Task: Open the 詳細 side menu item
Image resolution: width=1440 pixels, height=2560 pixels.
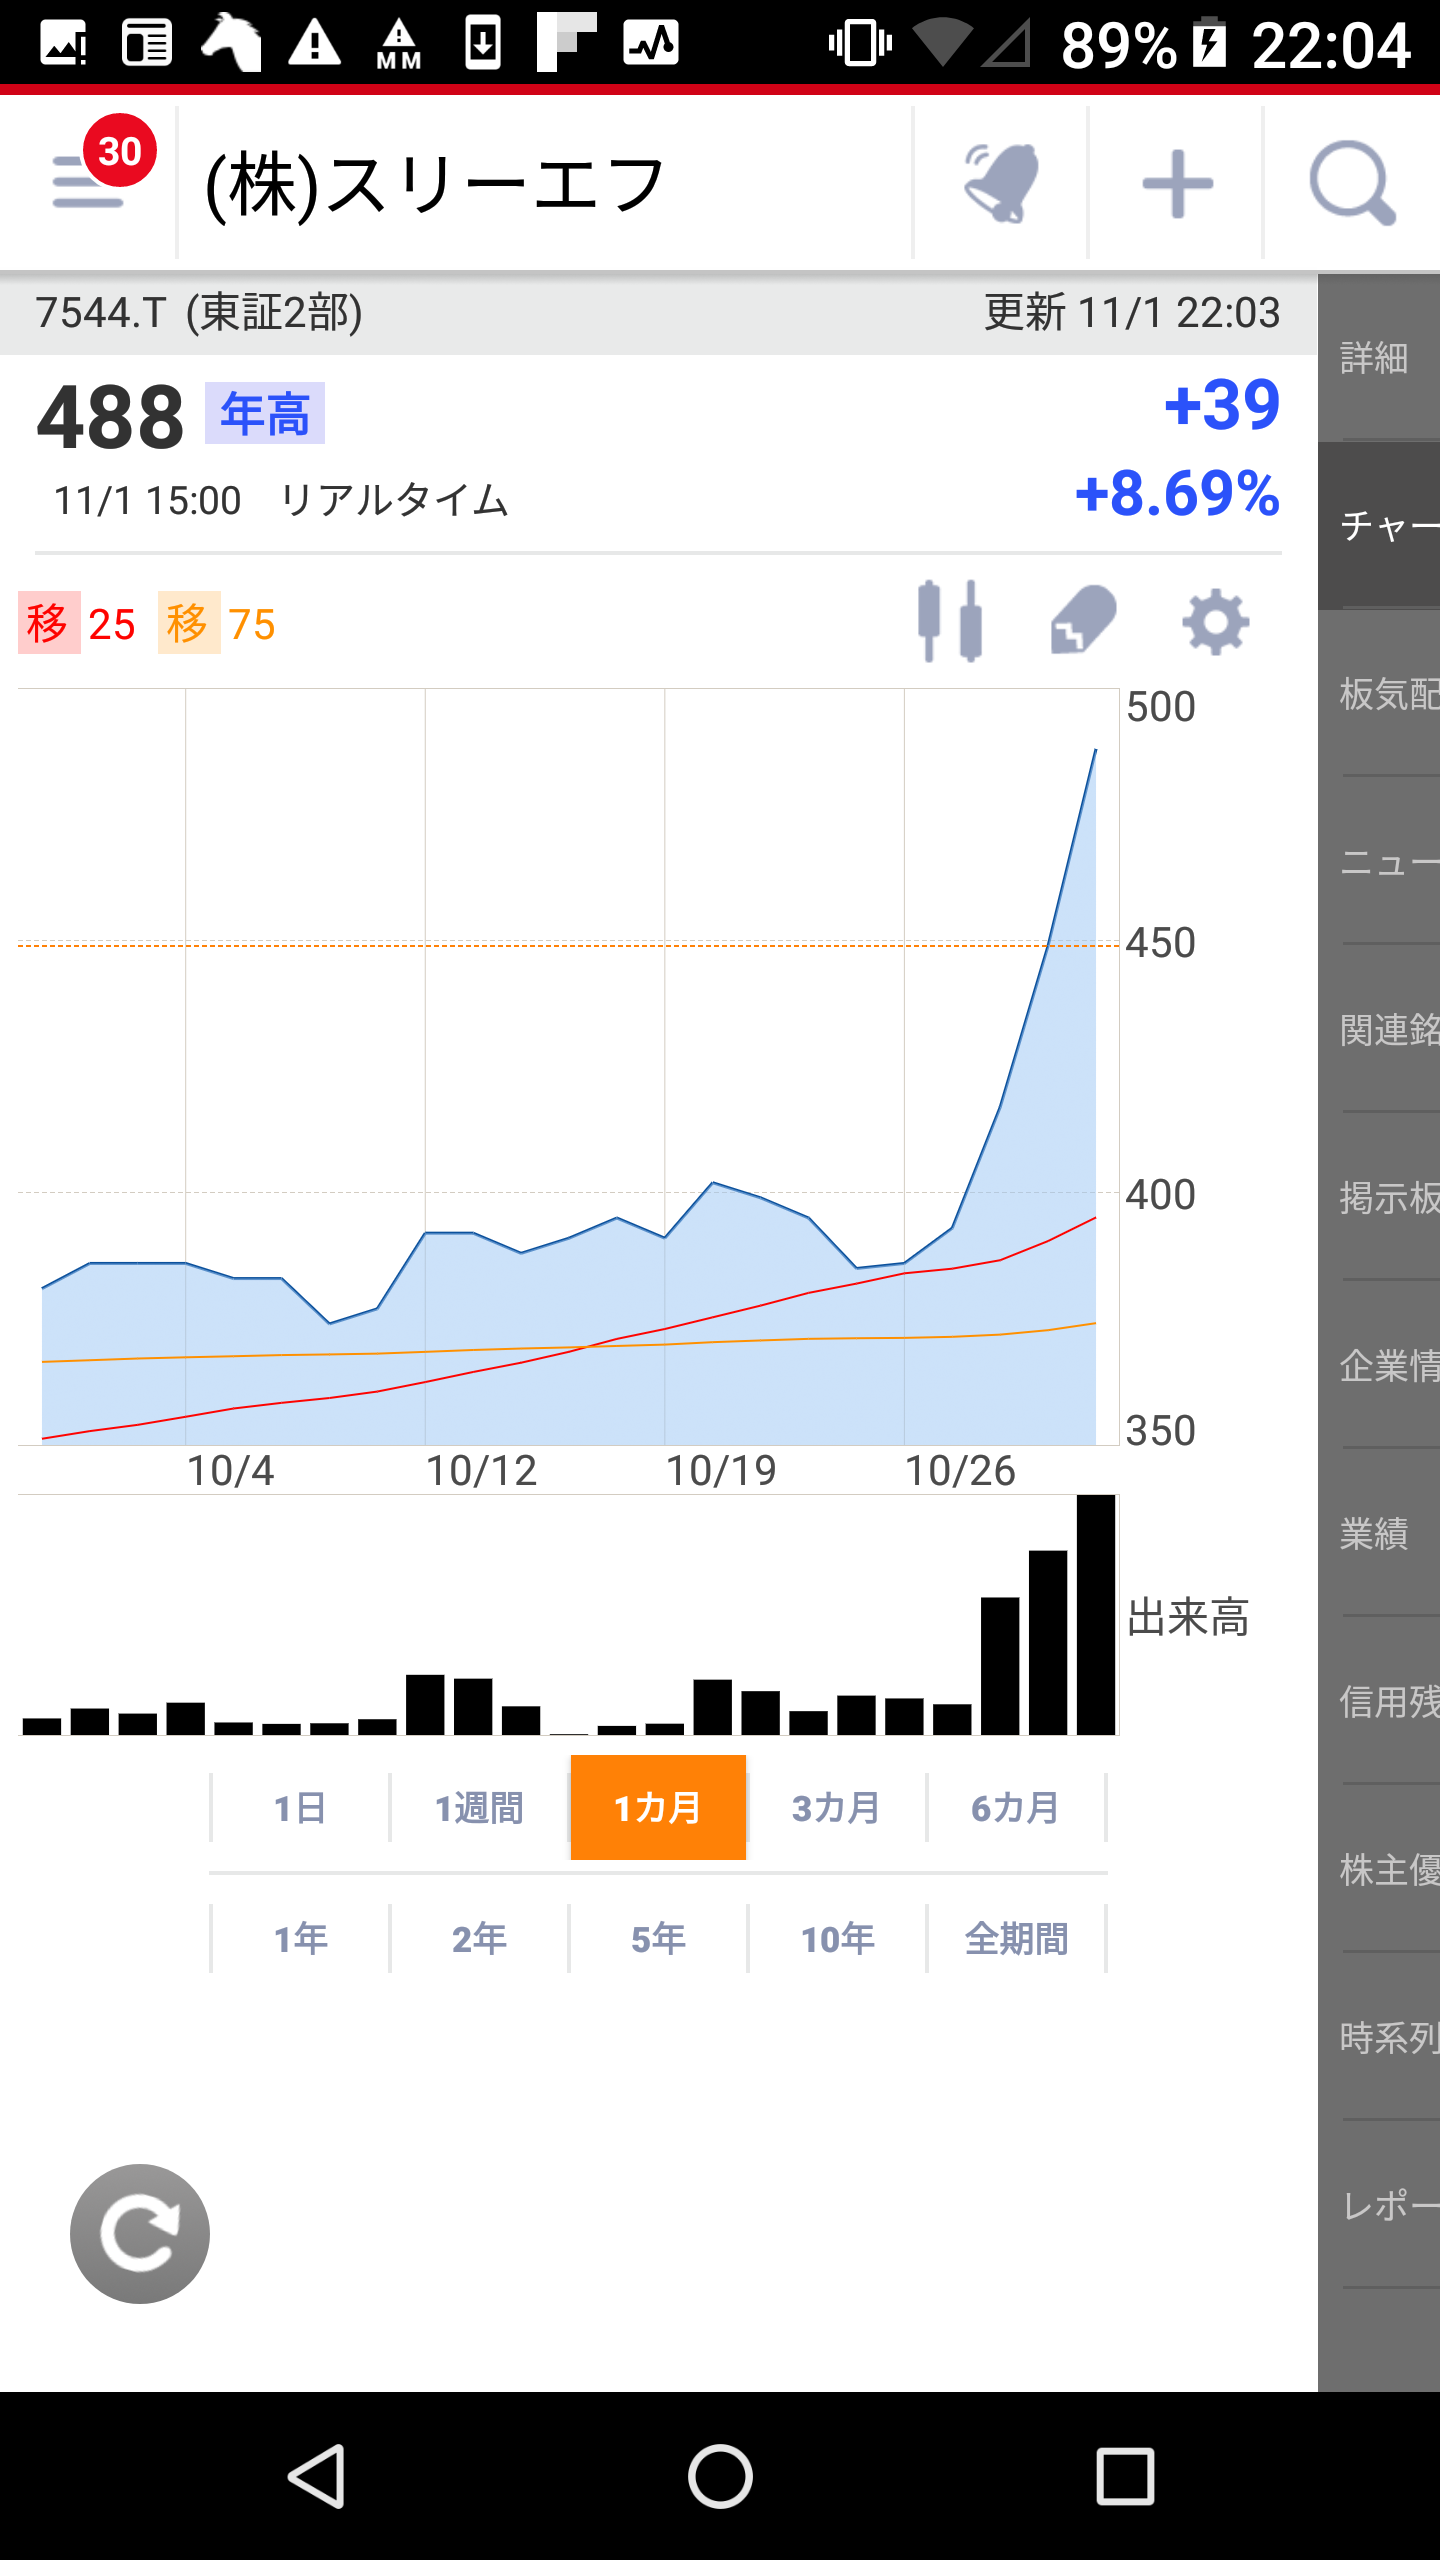Action: pos(1379,357)
